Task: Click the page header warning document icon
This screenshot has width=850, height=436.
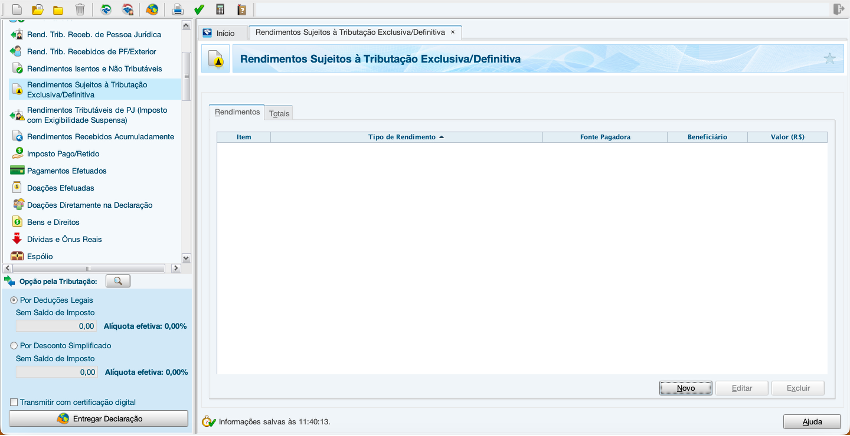Action: click(216, 59)
